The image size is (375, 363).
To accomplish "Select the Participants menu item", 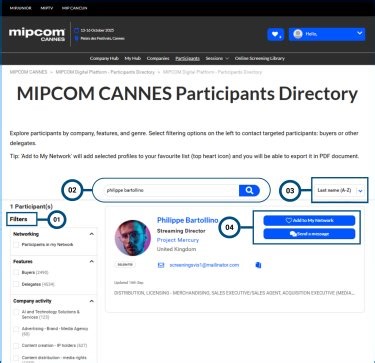I will pyautogui.click(x=187, y=58).
